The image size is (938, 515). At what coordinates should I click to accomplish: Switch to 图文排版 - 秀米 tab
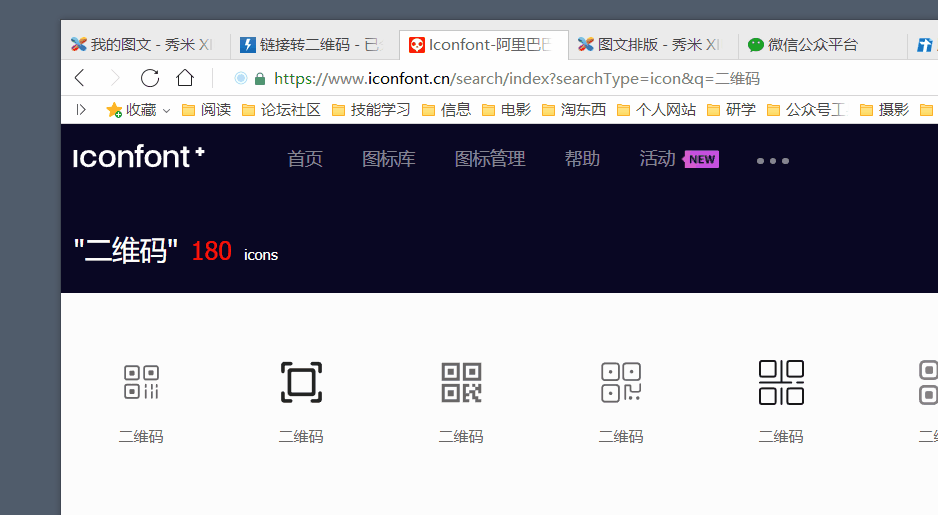(652, 45)
